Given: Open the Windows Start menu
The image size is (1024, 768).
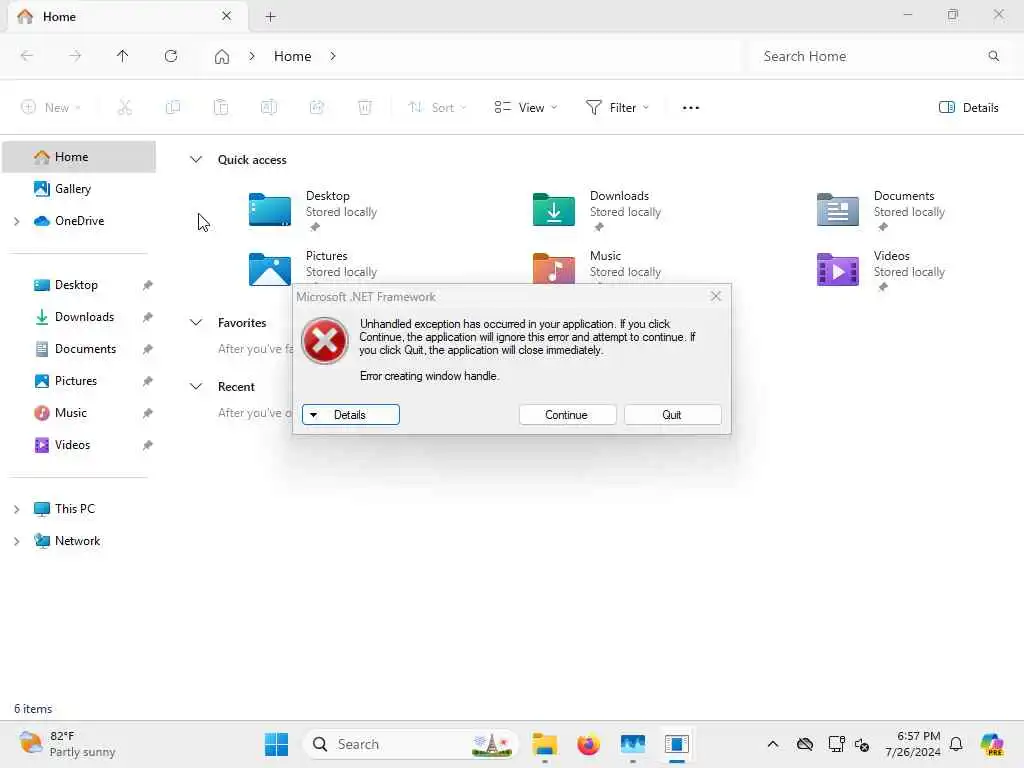Looking at the screenshot, I should (277, 744).
